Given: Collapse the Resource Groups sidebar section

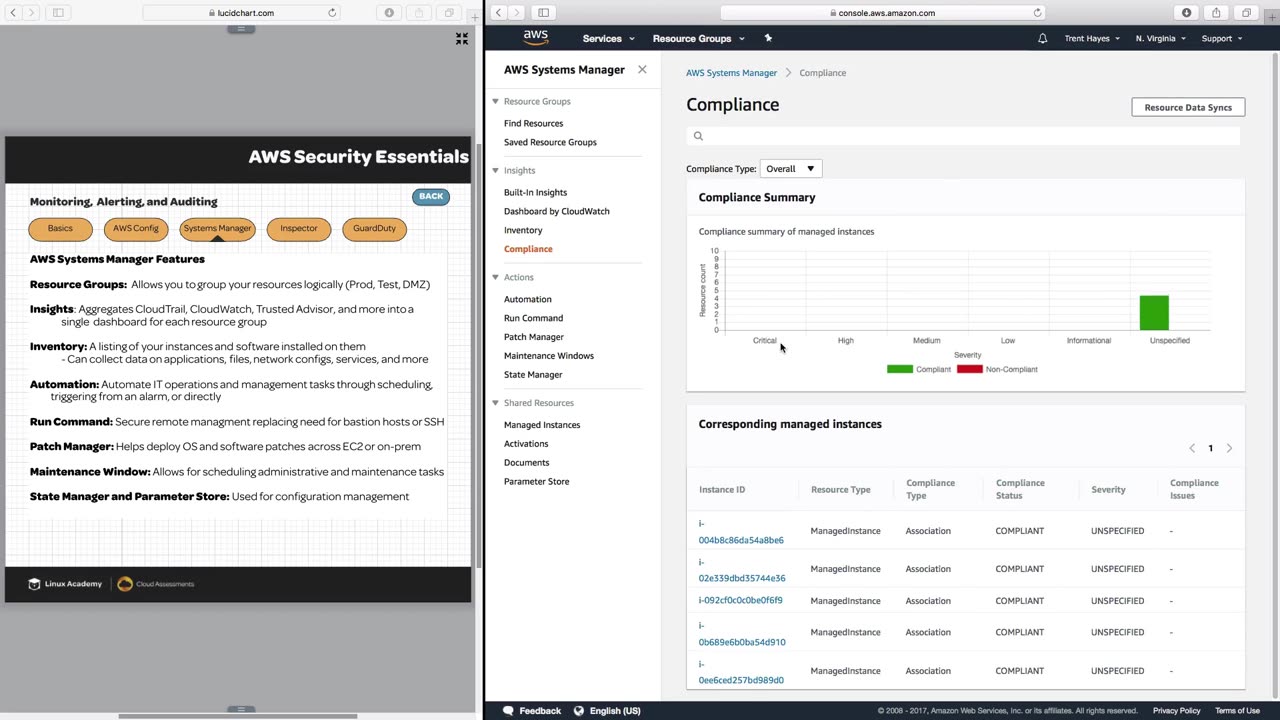Looking at the screenshot, I should tap(495, 101).
